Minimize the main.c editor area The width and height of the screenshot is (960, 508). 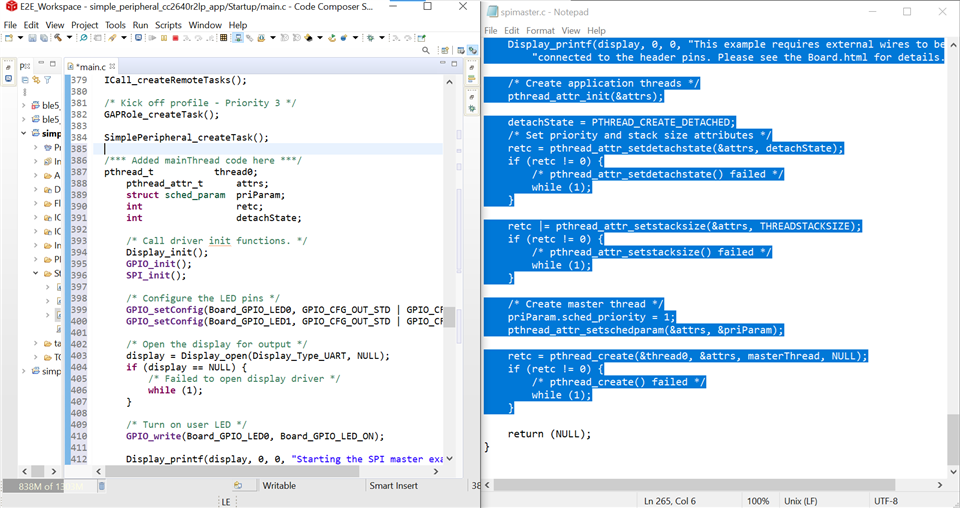[443, 63]
